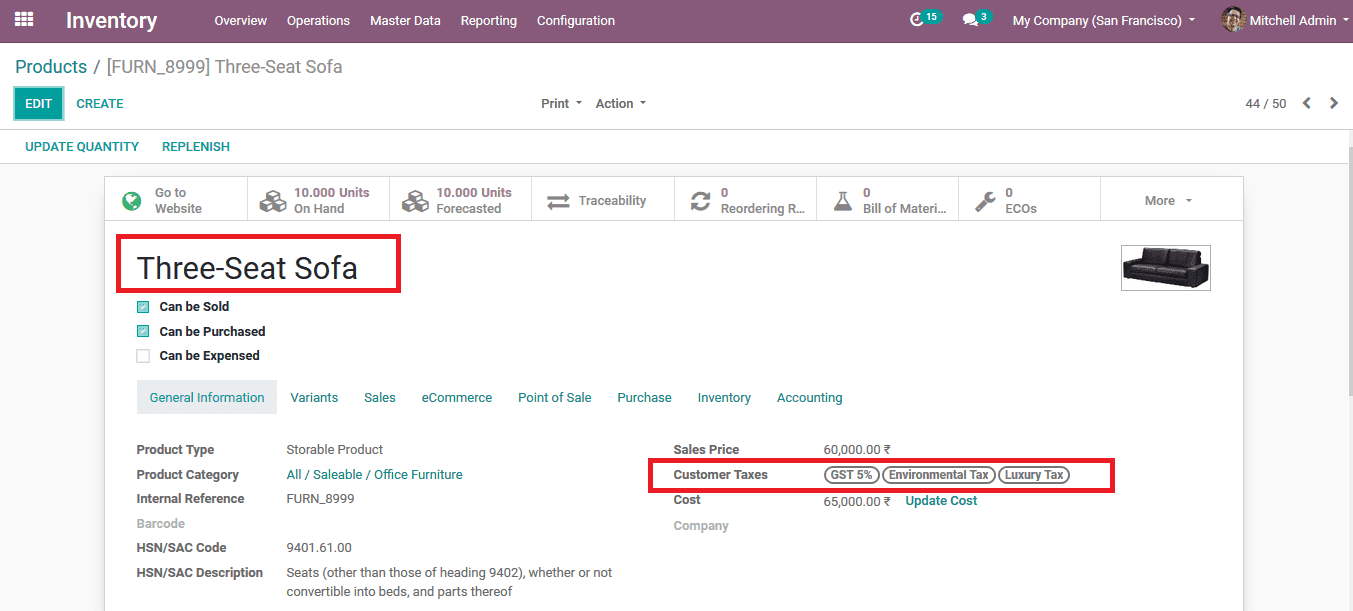Open the Reporting menu
The image size is (1353, 611).
[489, 20]
